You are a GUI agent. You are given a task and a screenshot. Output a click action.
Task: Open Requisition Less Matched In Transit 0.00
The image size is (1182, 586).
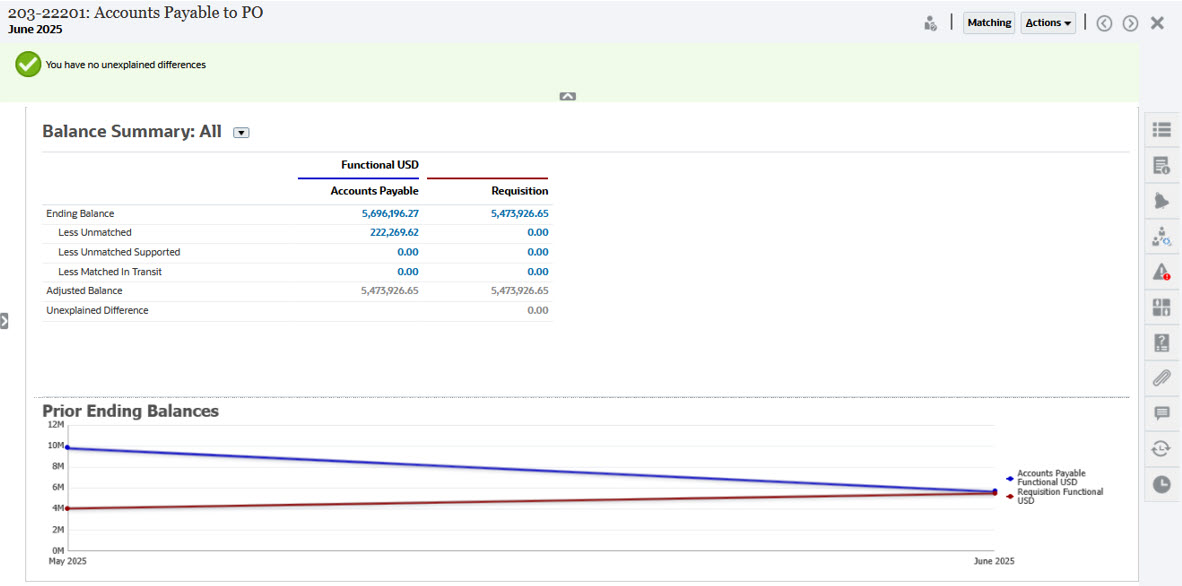[537, 272]
